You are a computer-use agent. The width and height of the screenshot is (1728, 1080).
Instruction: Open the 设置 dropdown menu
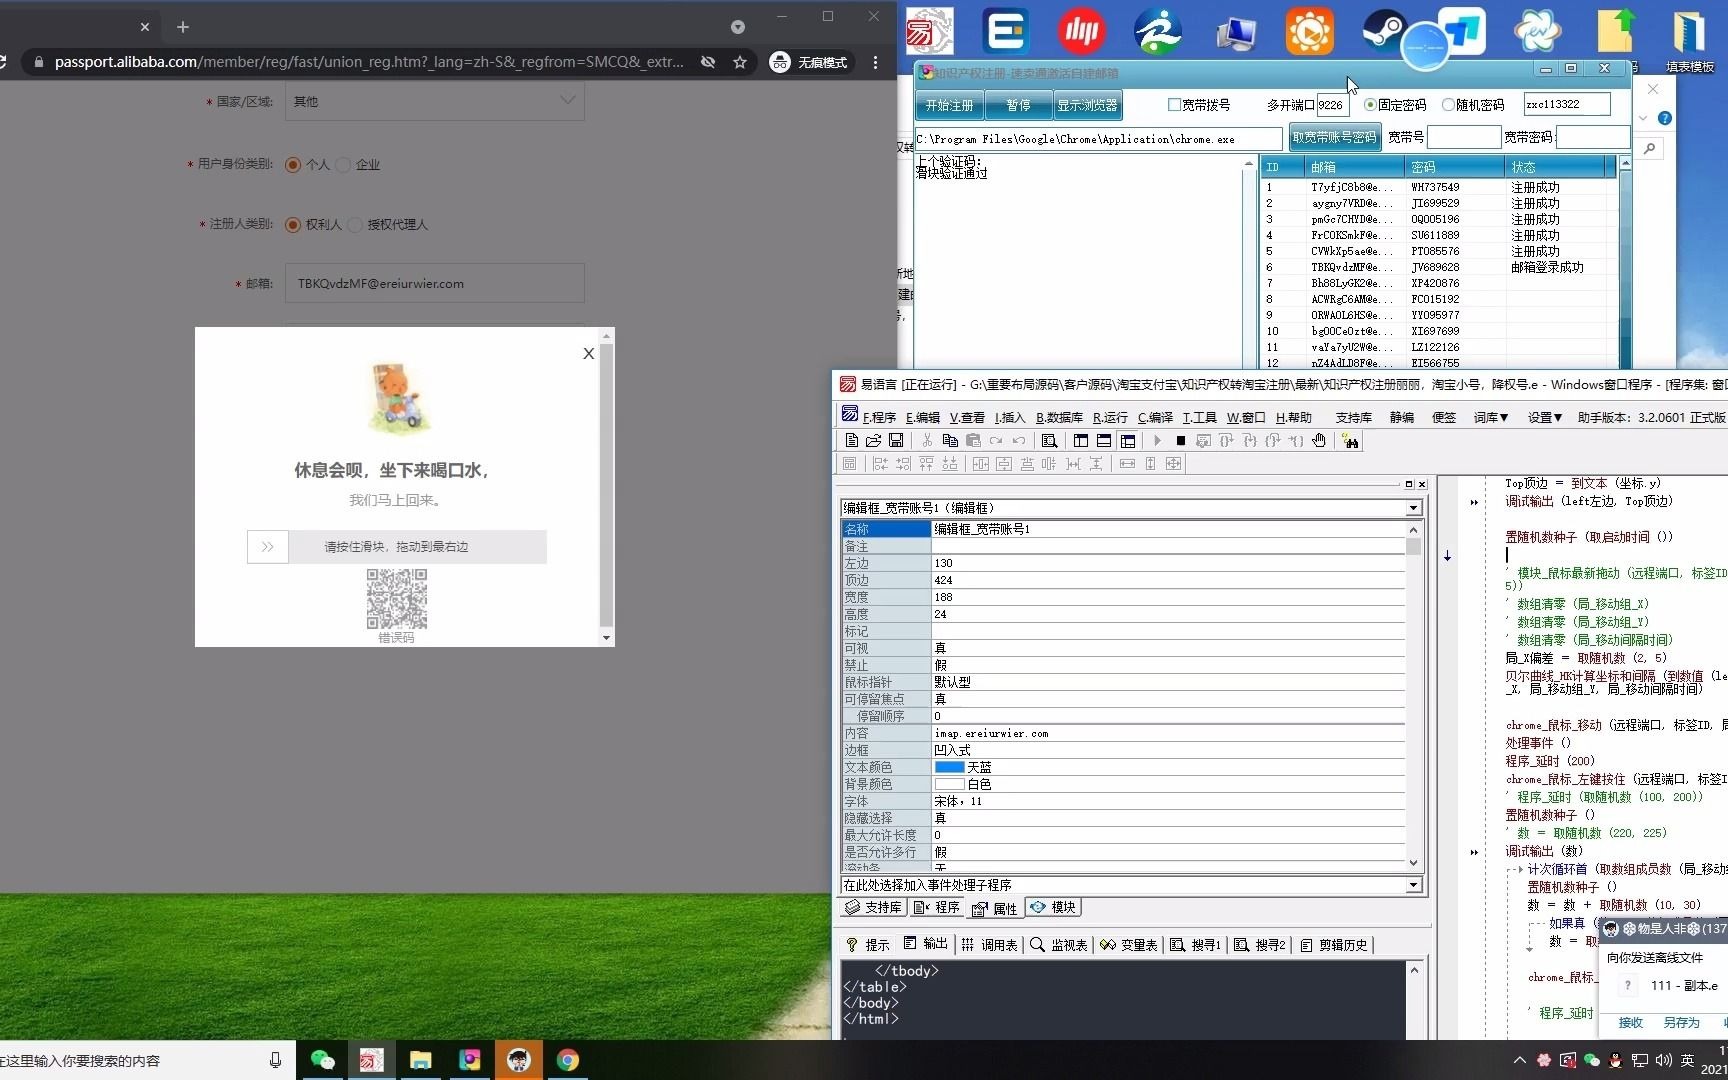pyautogui.click(x=1544, y=417)
